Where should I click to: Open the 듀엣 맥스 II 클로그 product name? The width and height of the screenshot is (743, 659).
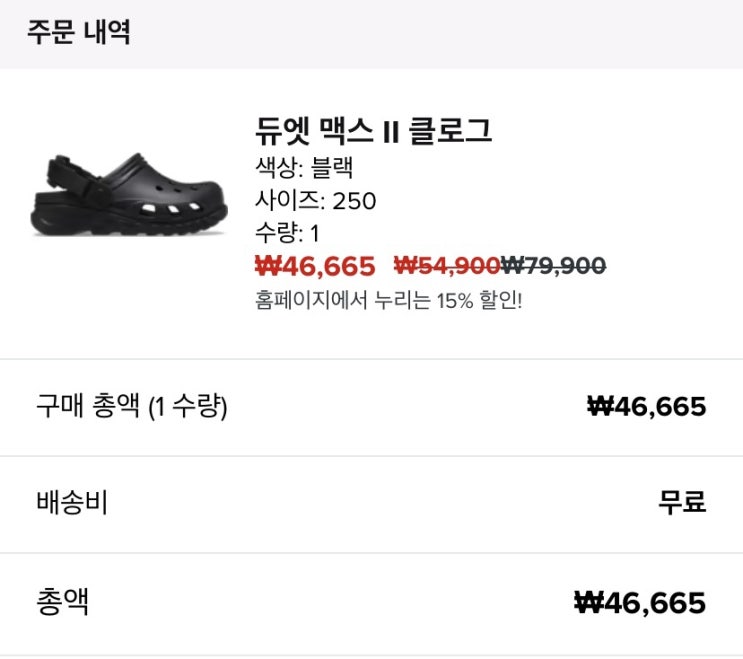[x=374, y=131]
